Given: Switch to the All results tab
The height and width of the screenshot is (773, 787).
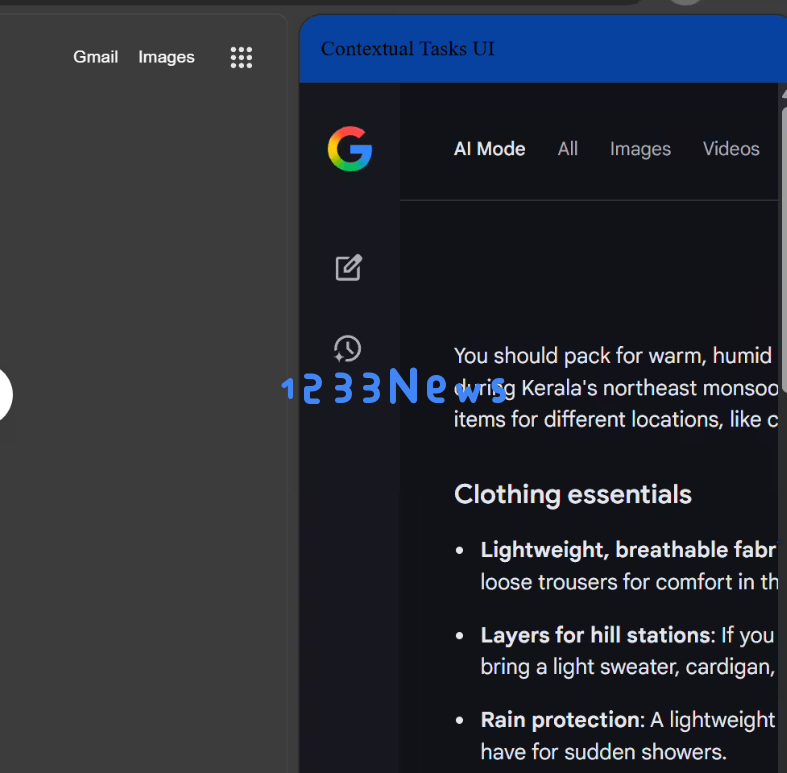Looking at the screenshot, I should [x=567, y=149].
